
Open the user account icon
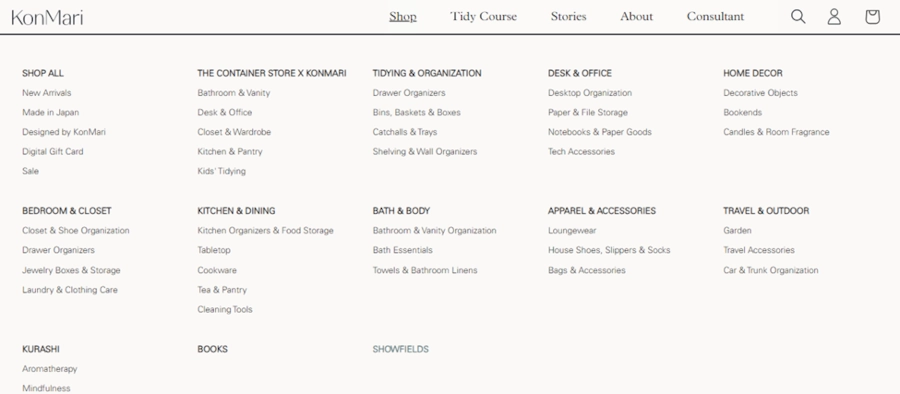tap(834, 17)
